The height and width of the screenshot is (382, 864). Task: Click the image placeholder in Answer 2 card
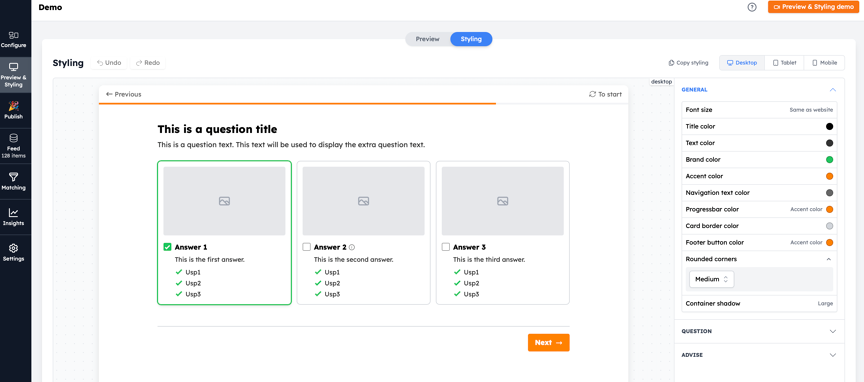point(363,201)
